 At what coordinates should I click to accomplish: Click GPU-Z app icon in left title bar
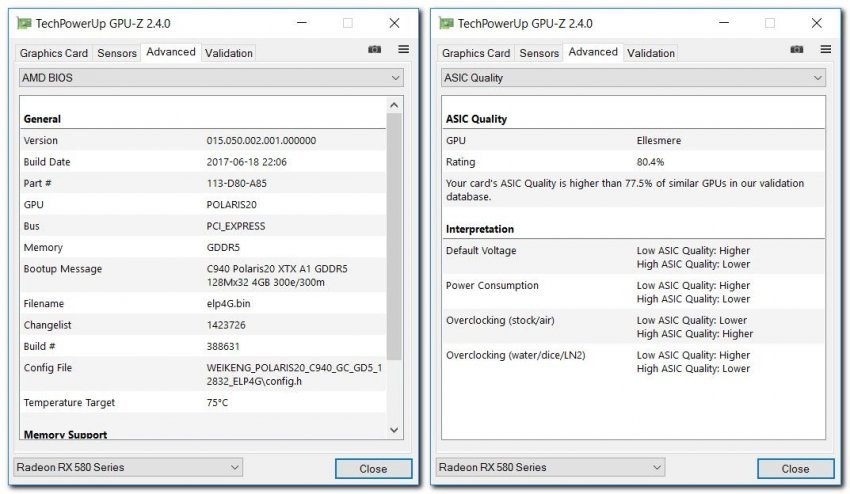pos(23,23)
